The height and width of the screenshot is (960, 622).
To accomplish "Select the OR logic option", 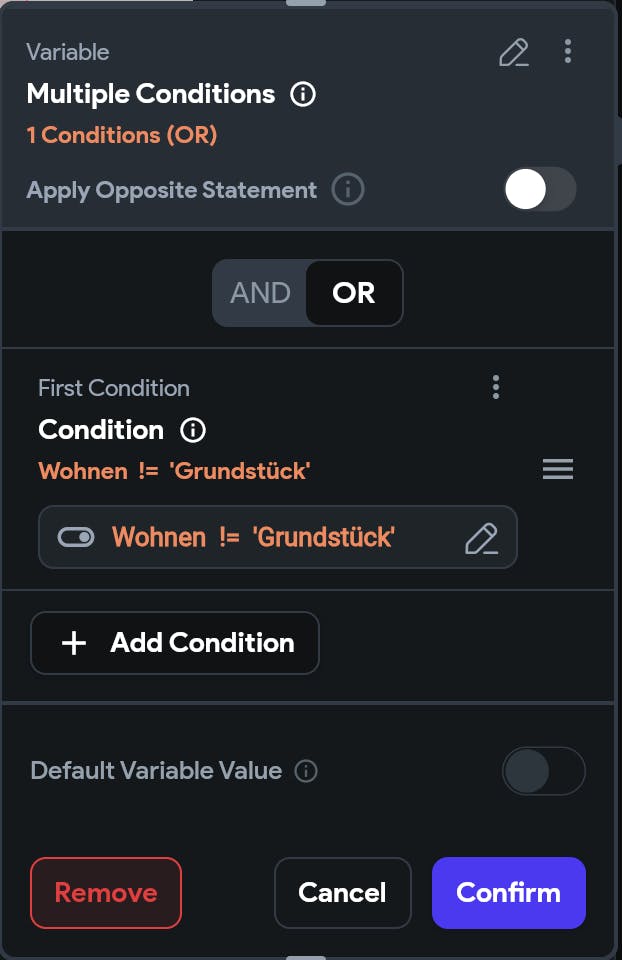I will 354,293.
